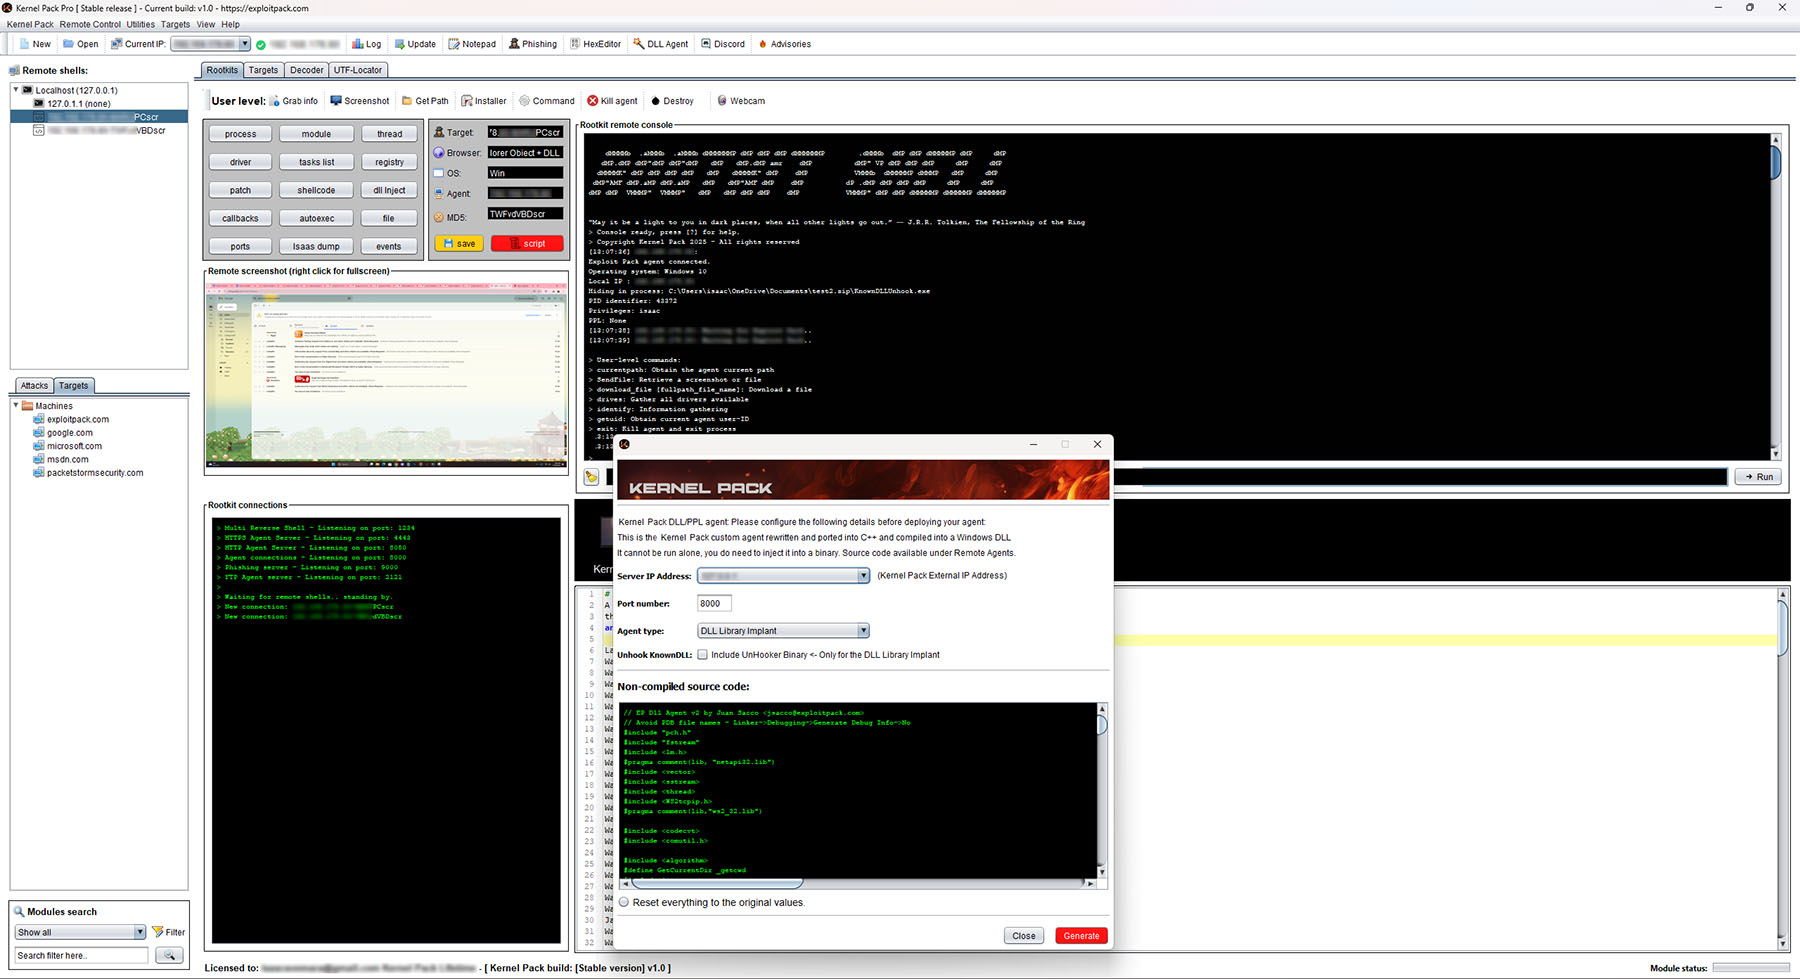Image resolution: width=1800 pixels, height=979 pixels.
Task: Open the Utilities menu
Action: click(140, 24)
